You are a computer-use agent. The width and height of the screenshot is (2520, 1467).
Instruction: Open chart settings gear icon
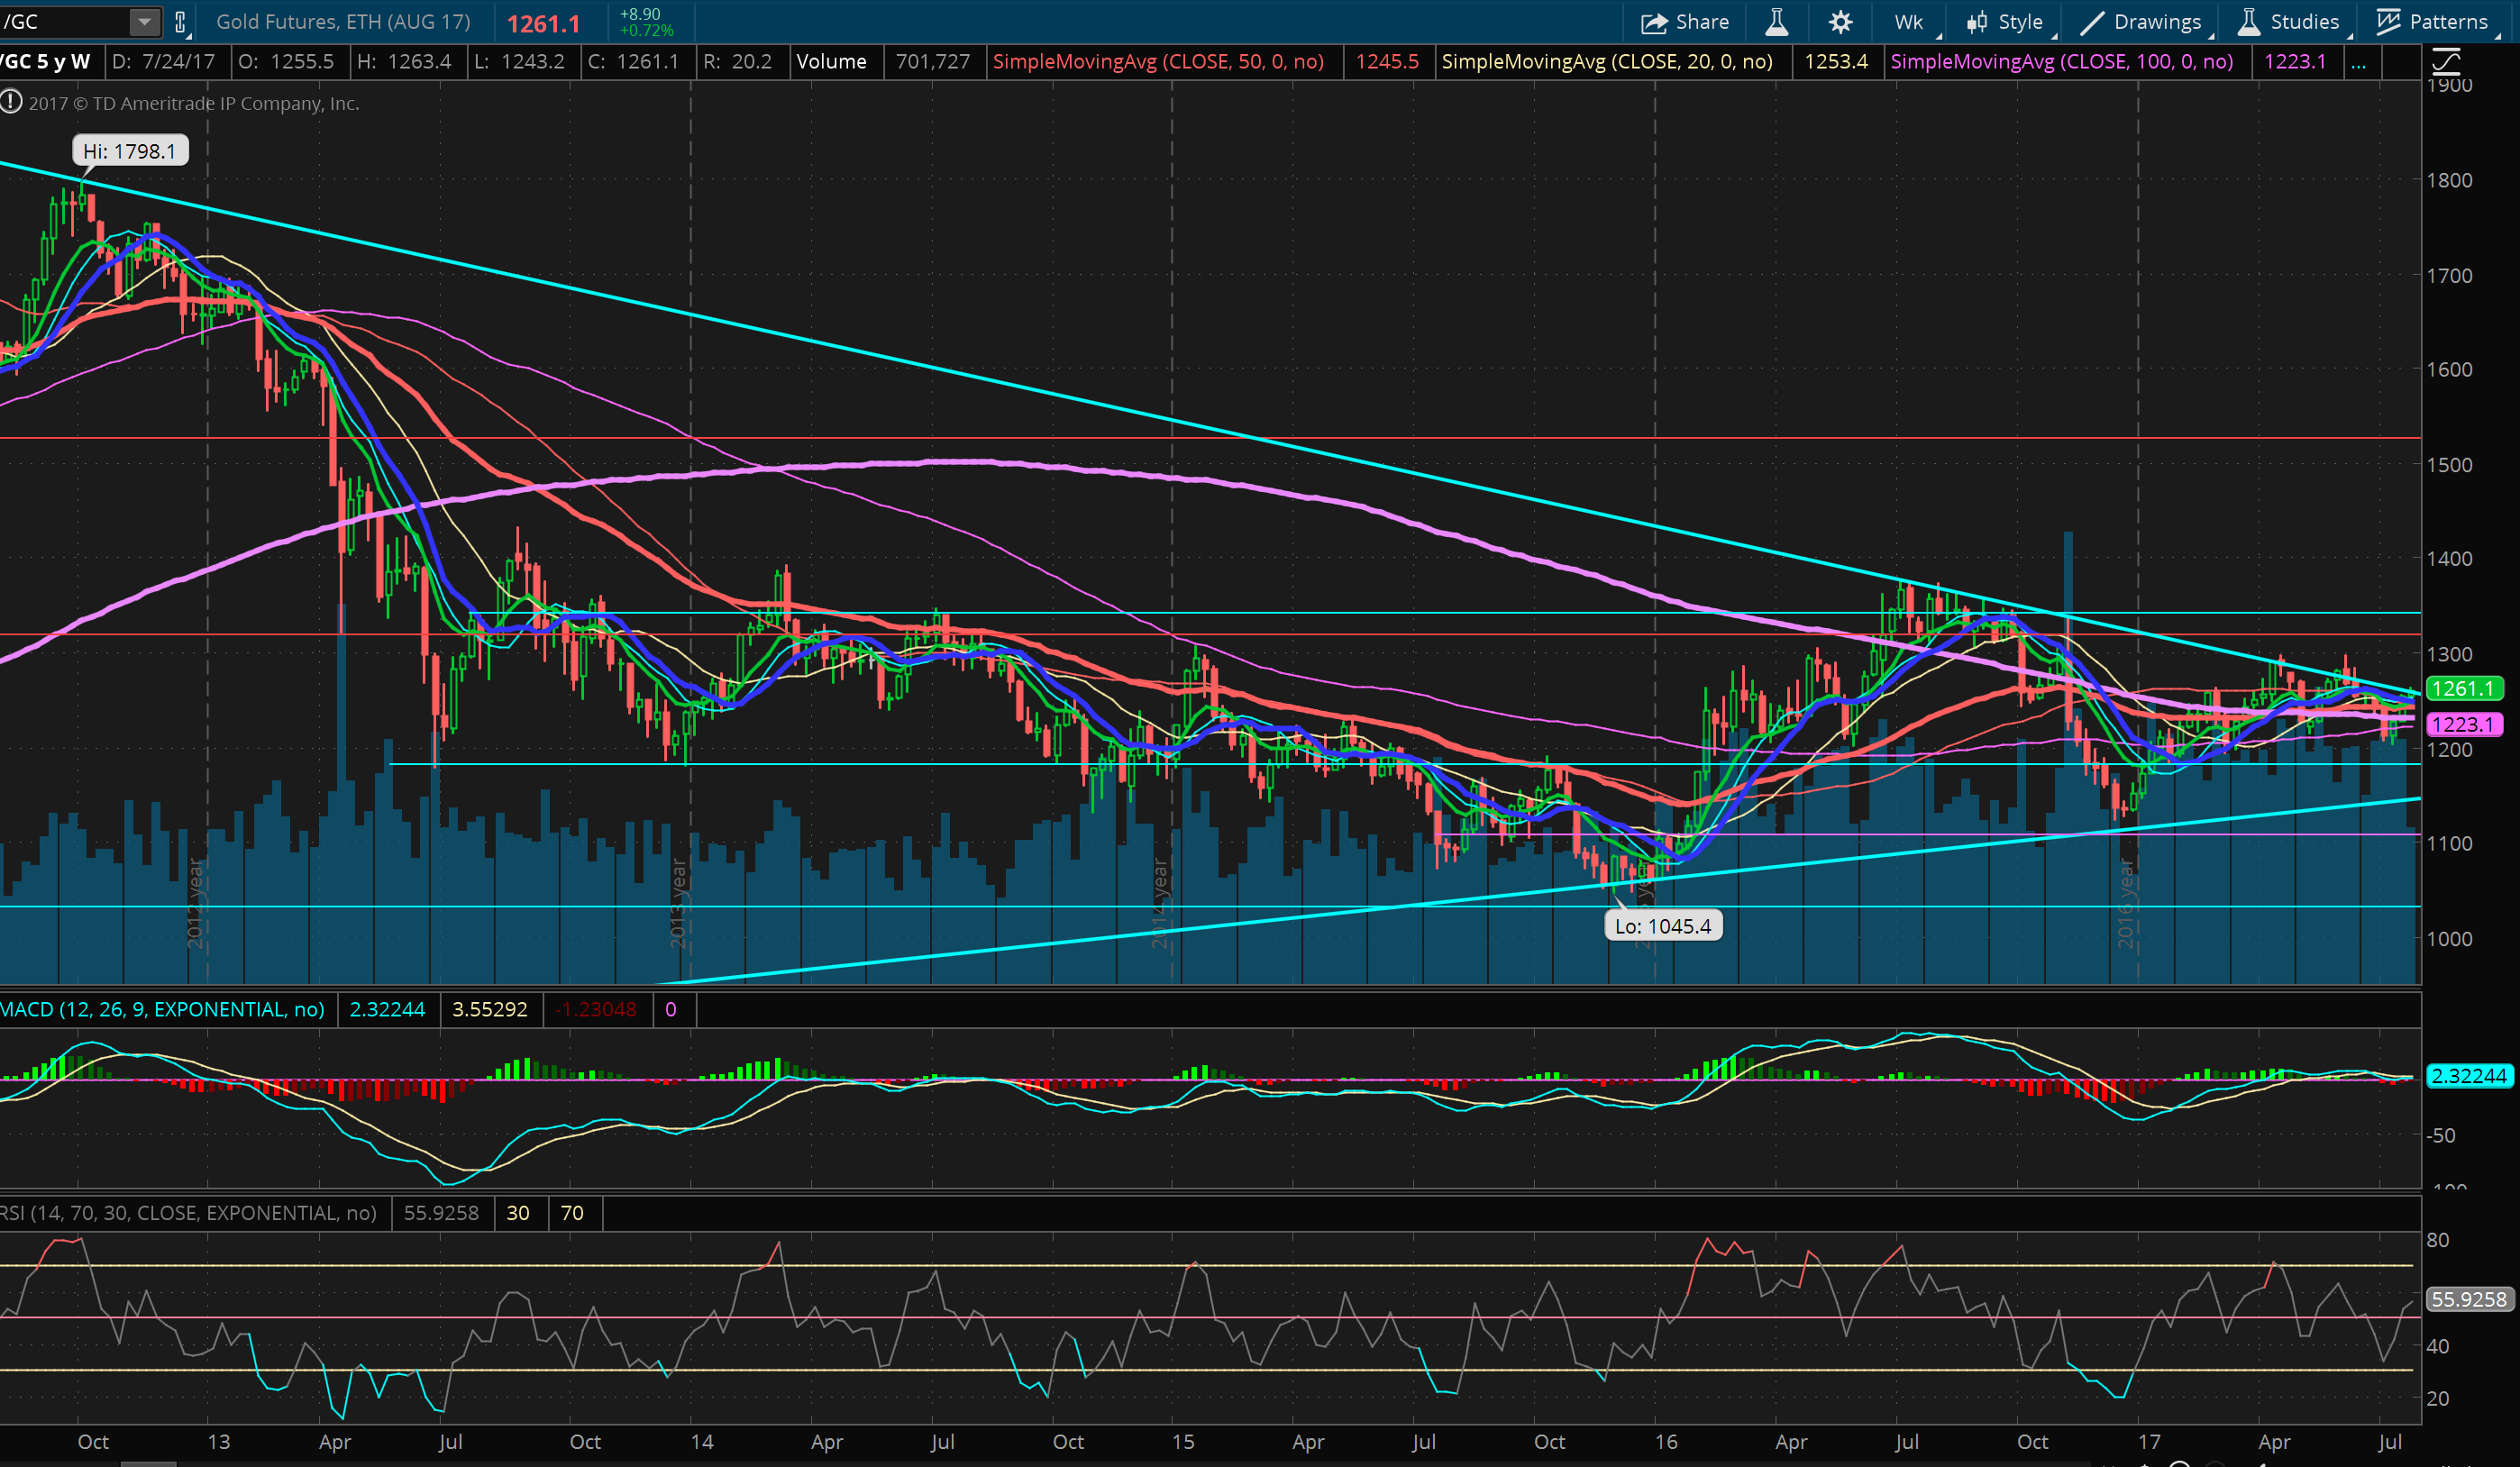click(x=1840, y=22)
